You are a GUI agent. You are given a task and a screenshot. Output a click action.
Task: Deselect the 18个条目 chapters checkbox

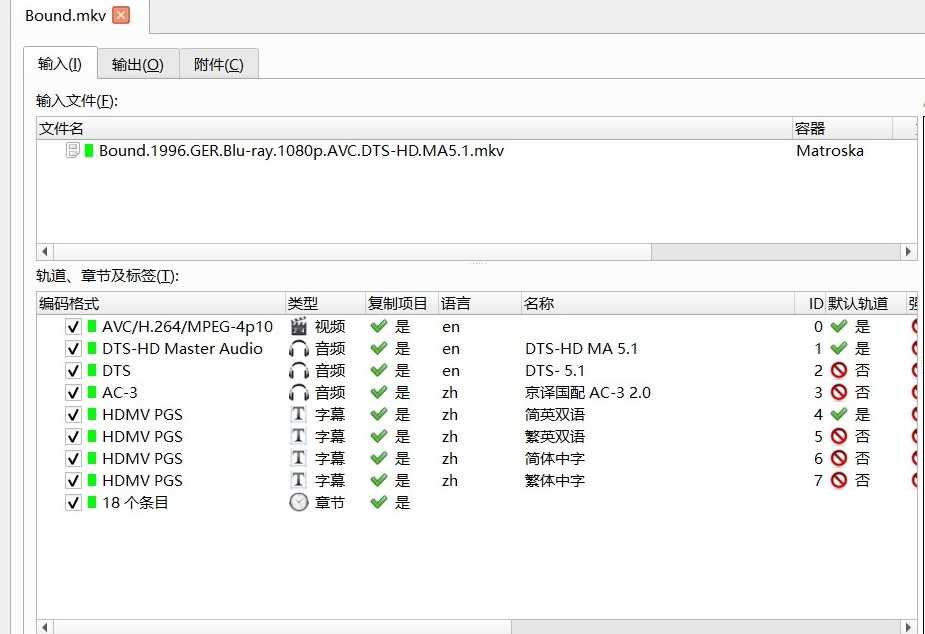73,502
